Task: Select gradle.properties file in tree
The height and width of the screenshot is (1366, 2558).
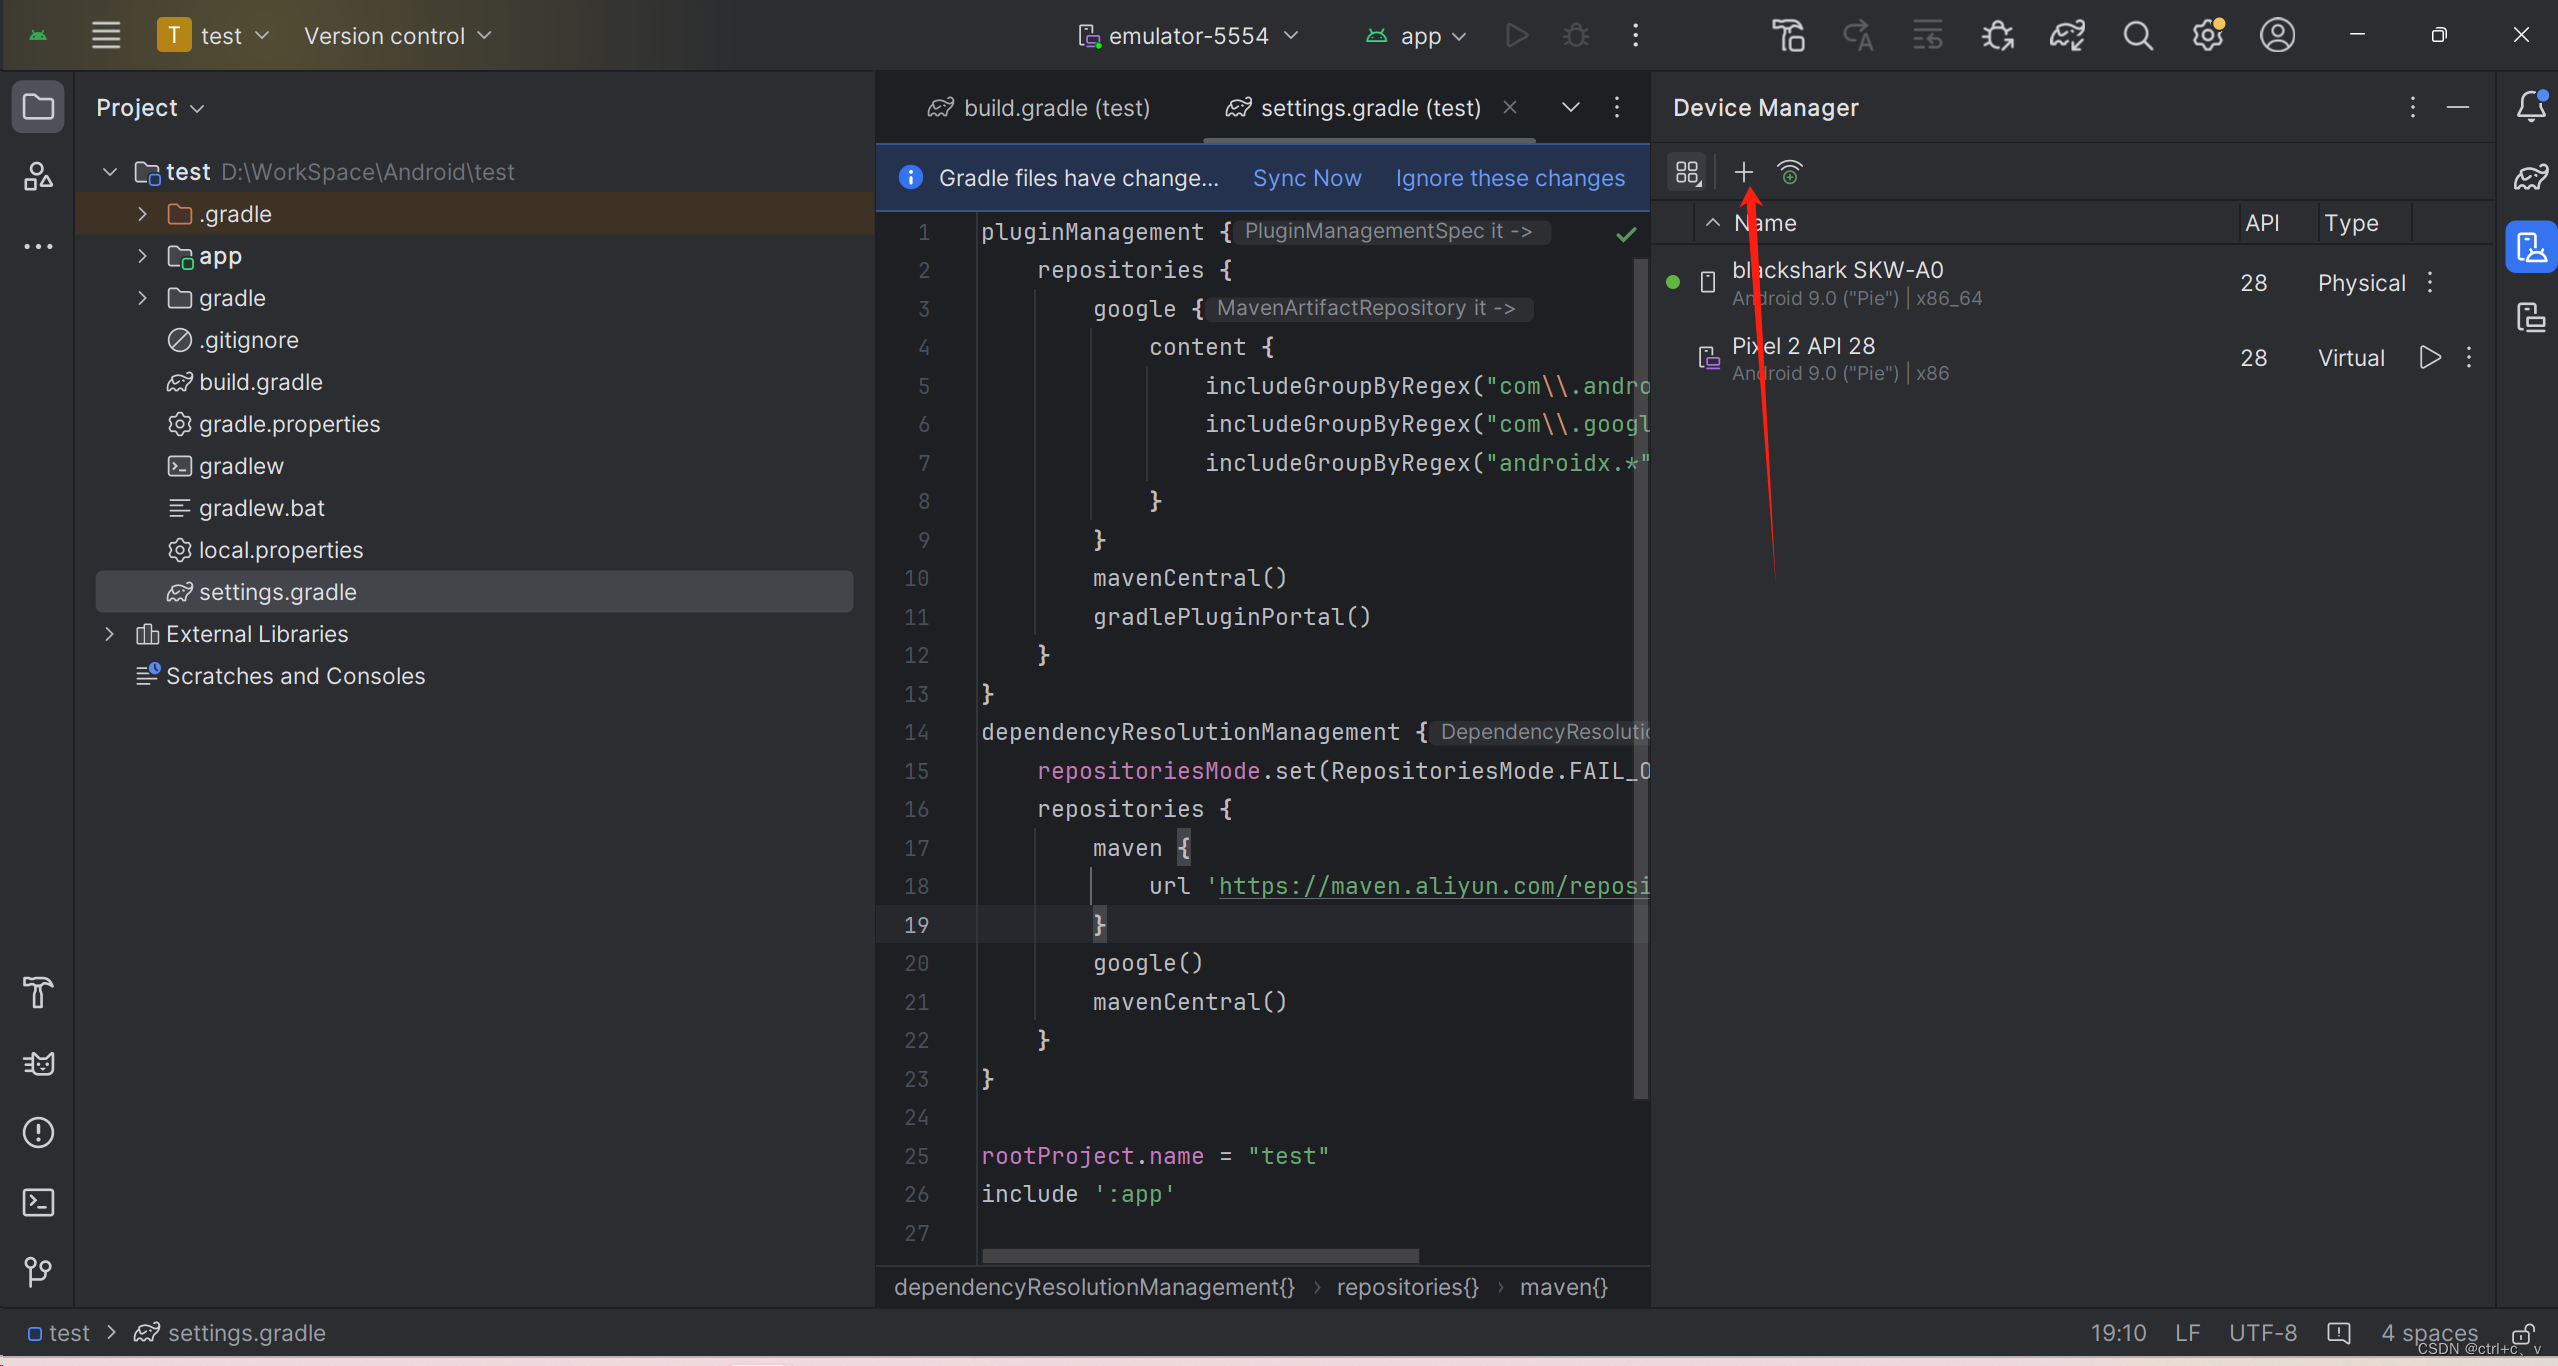Action: tap(289, 424)
